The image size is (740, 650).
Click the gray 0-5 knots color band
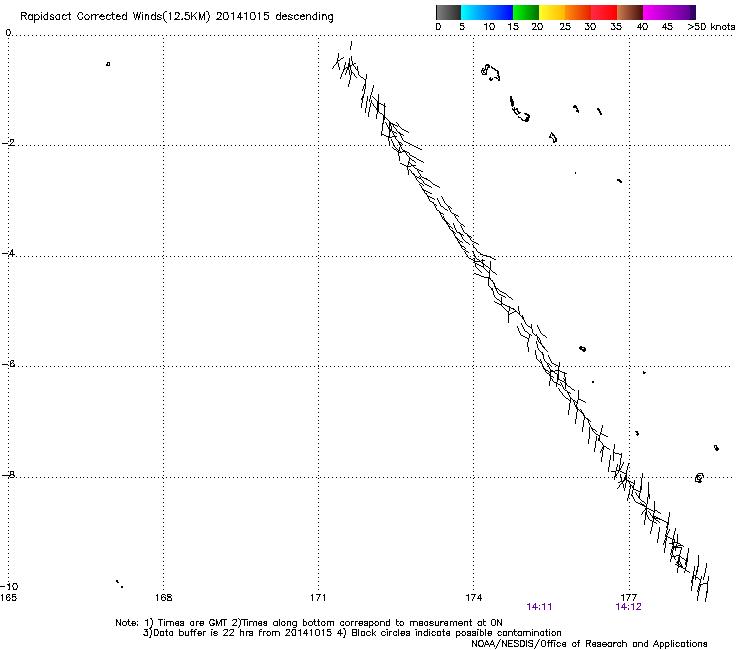coord(448,12)
